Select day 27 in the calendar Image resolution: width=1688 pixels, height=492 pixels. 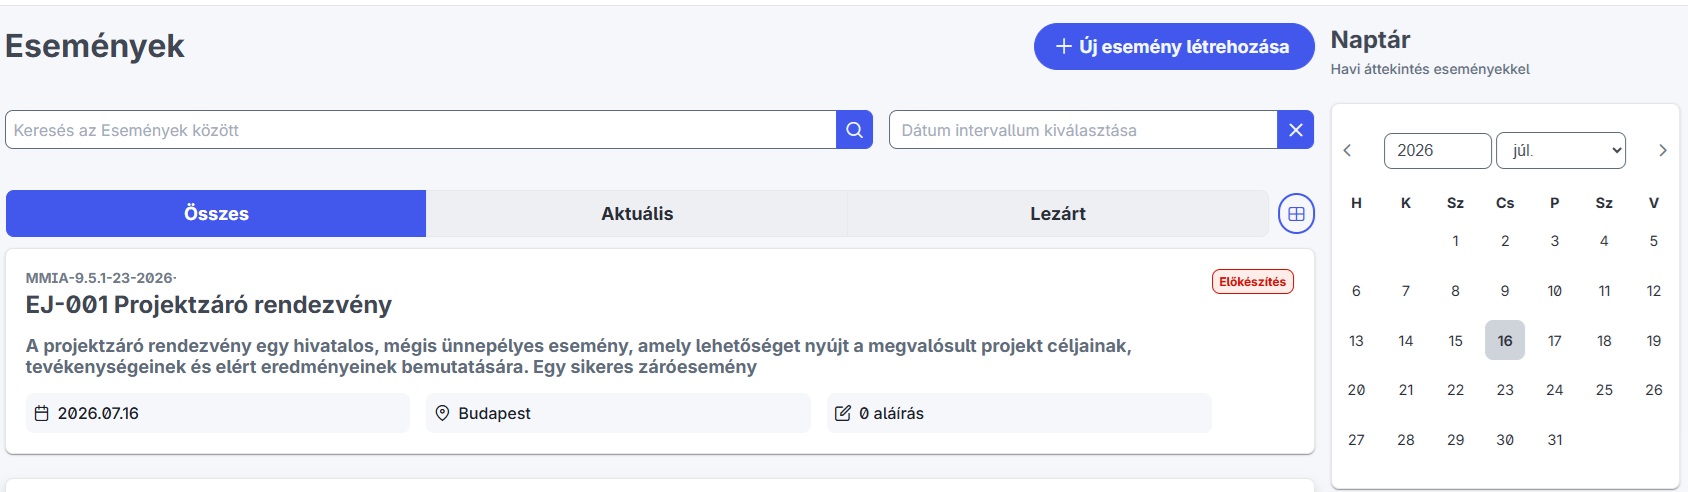[x=1356, y=440]
